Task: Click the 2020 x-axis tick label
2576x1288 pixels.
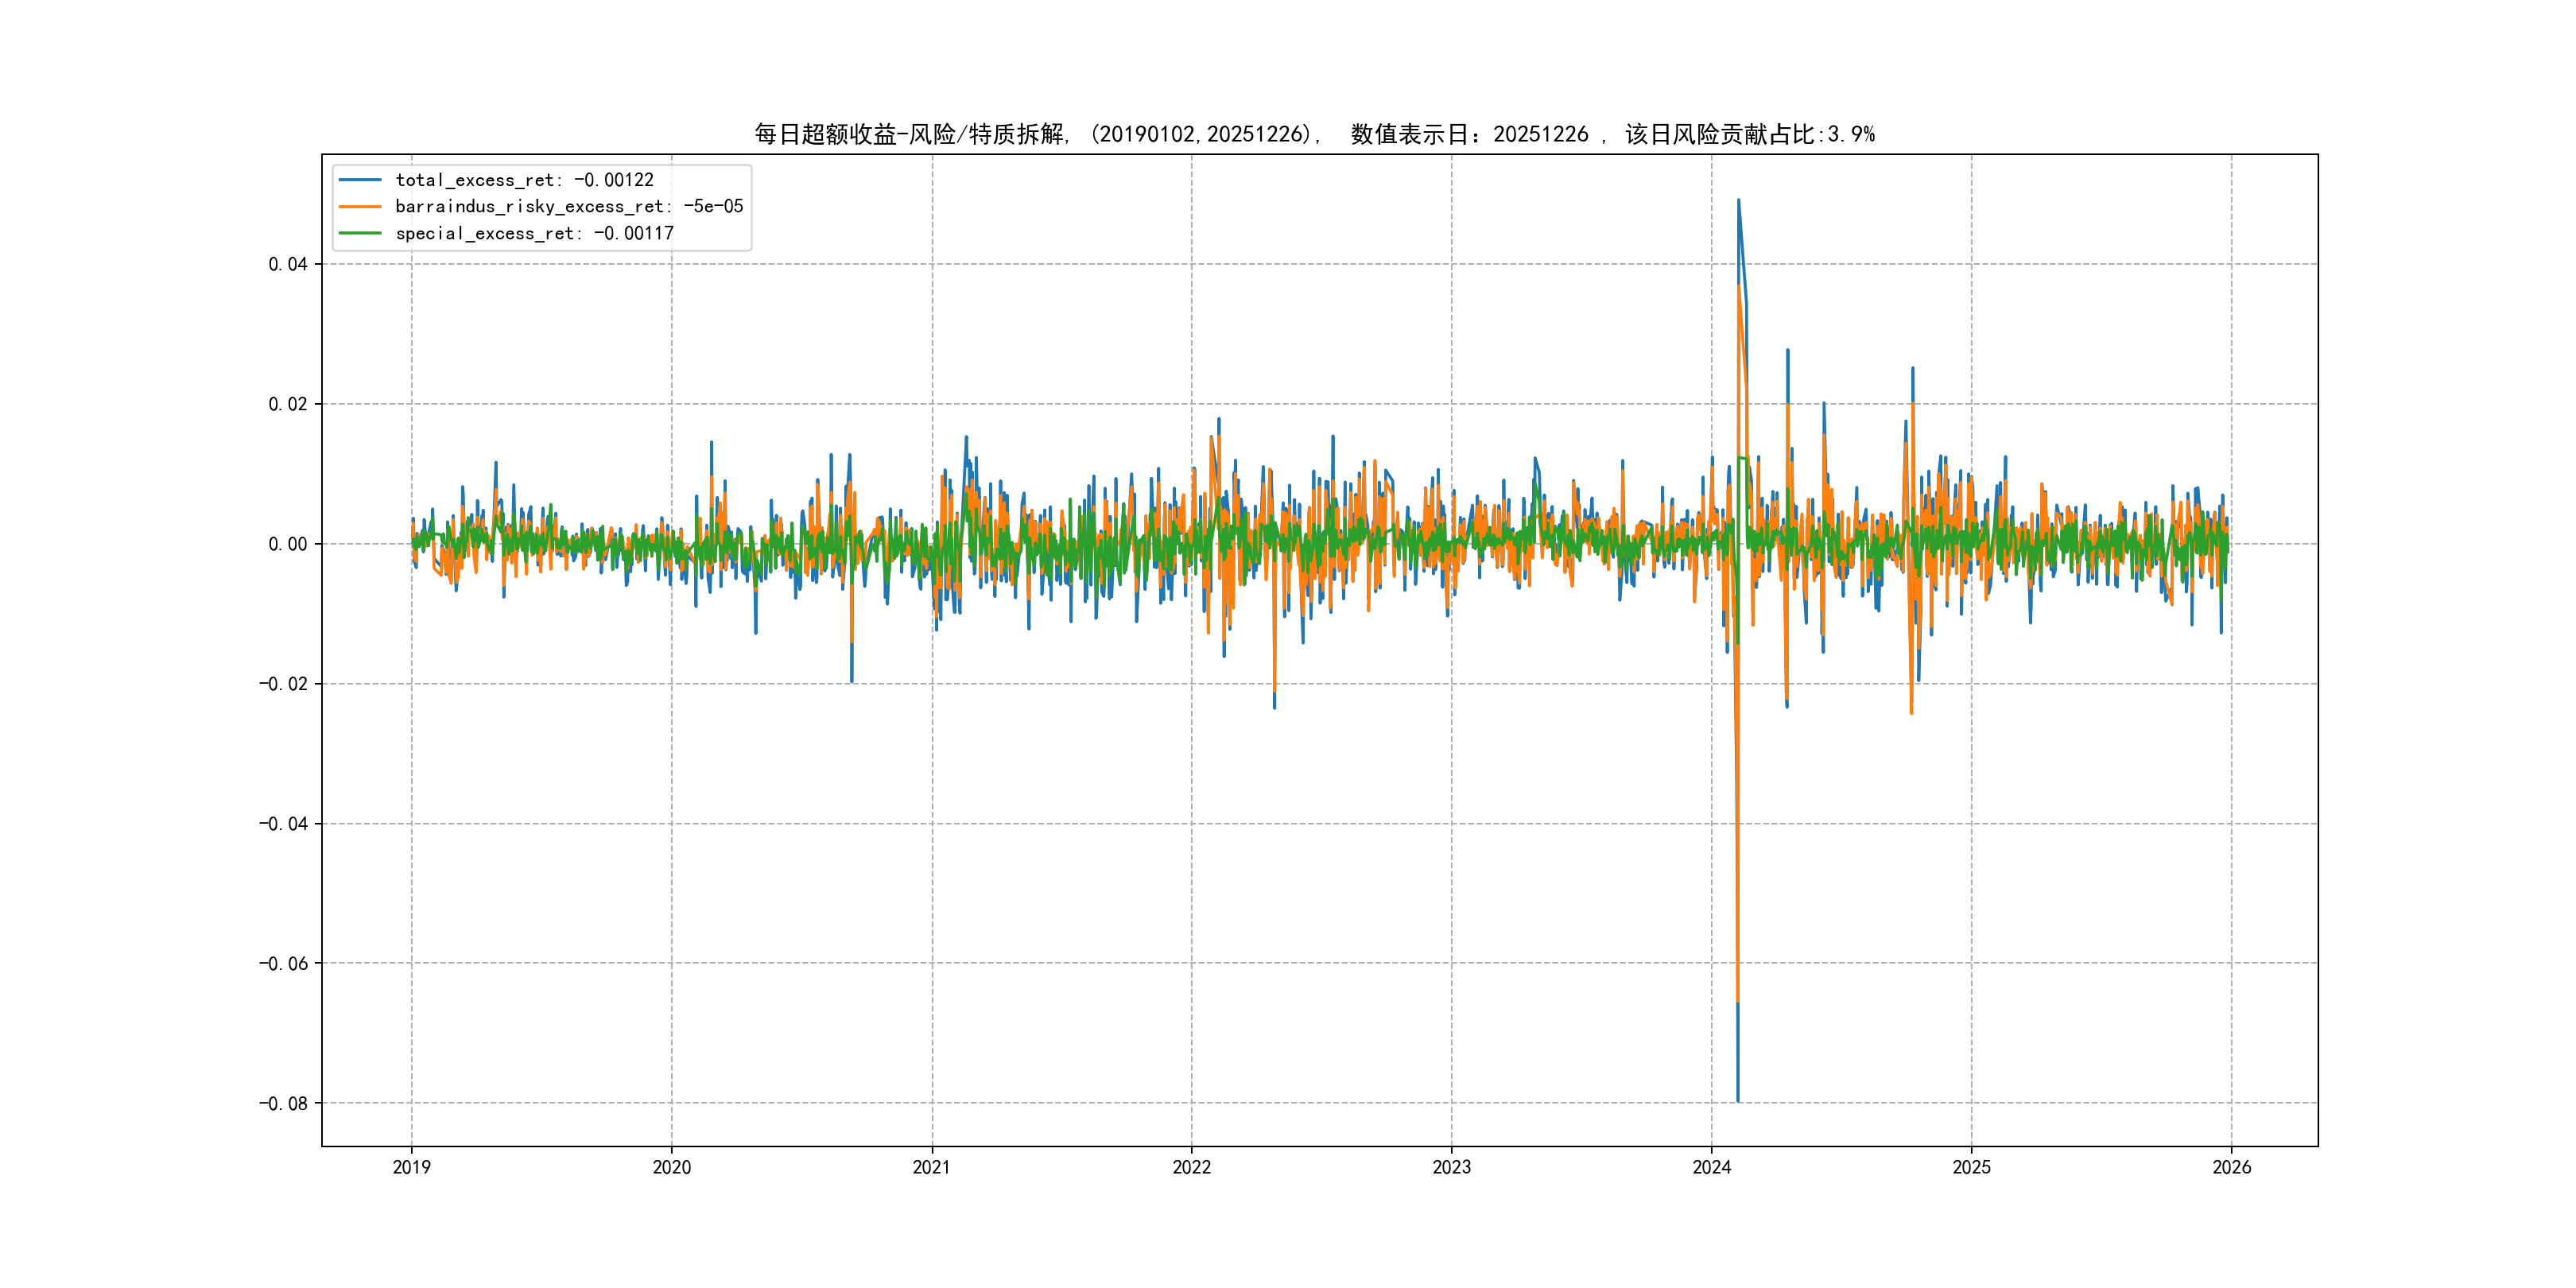Action: pyautogui.click(x=671, y=1167)
